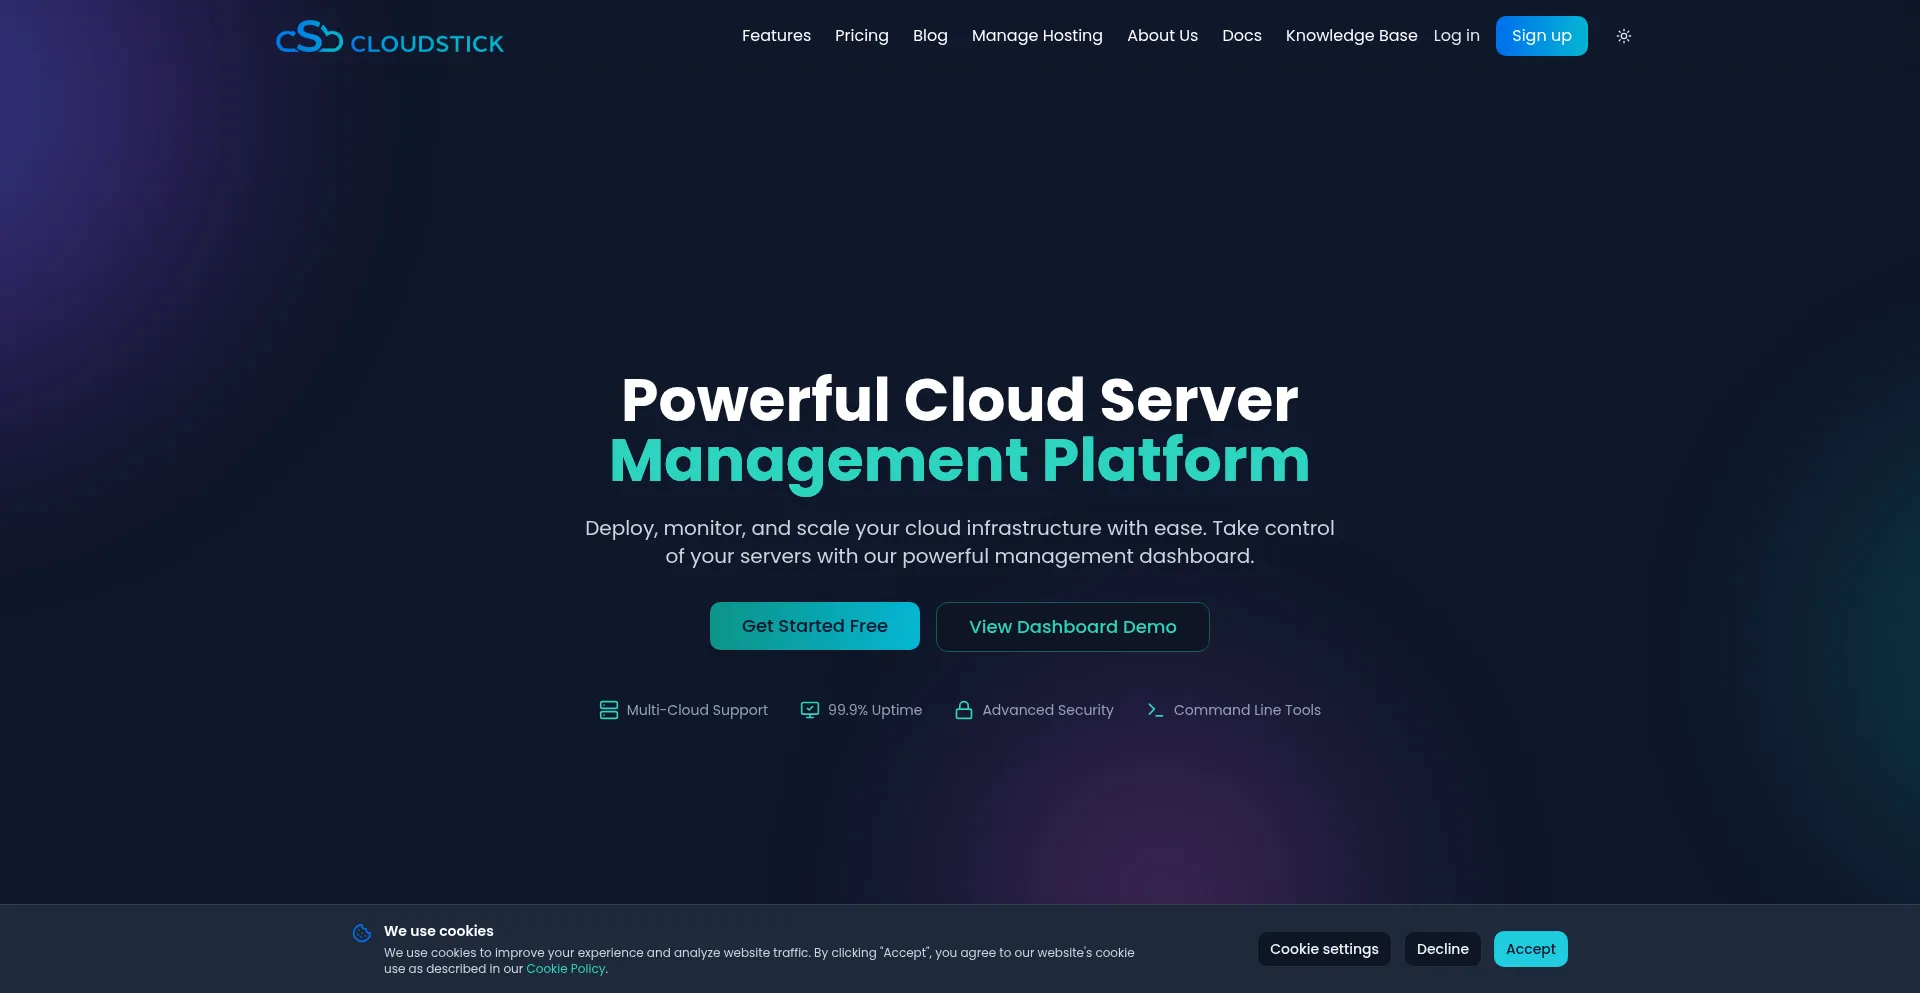Click the Get Started Free button
1920x993 pixels.
tap(814, 626)
